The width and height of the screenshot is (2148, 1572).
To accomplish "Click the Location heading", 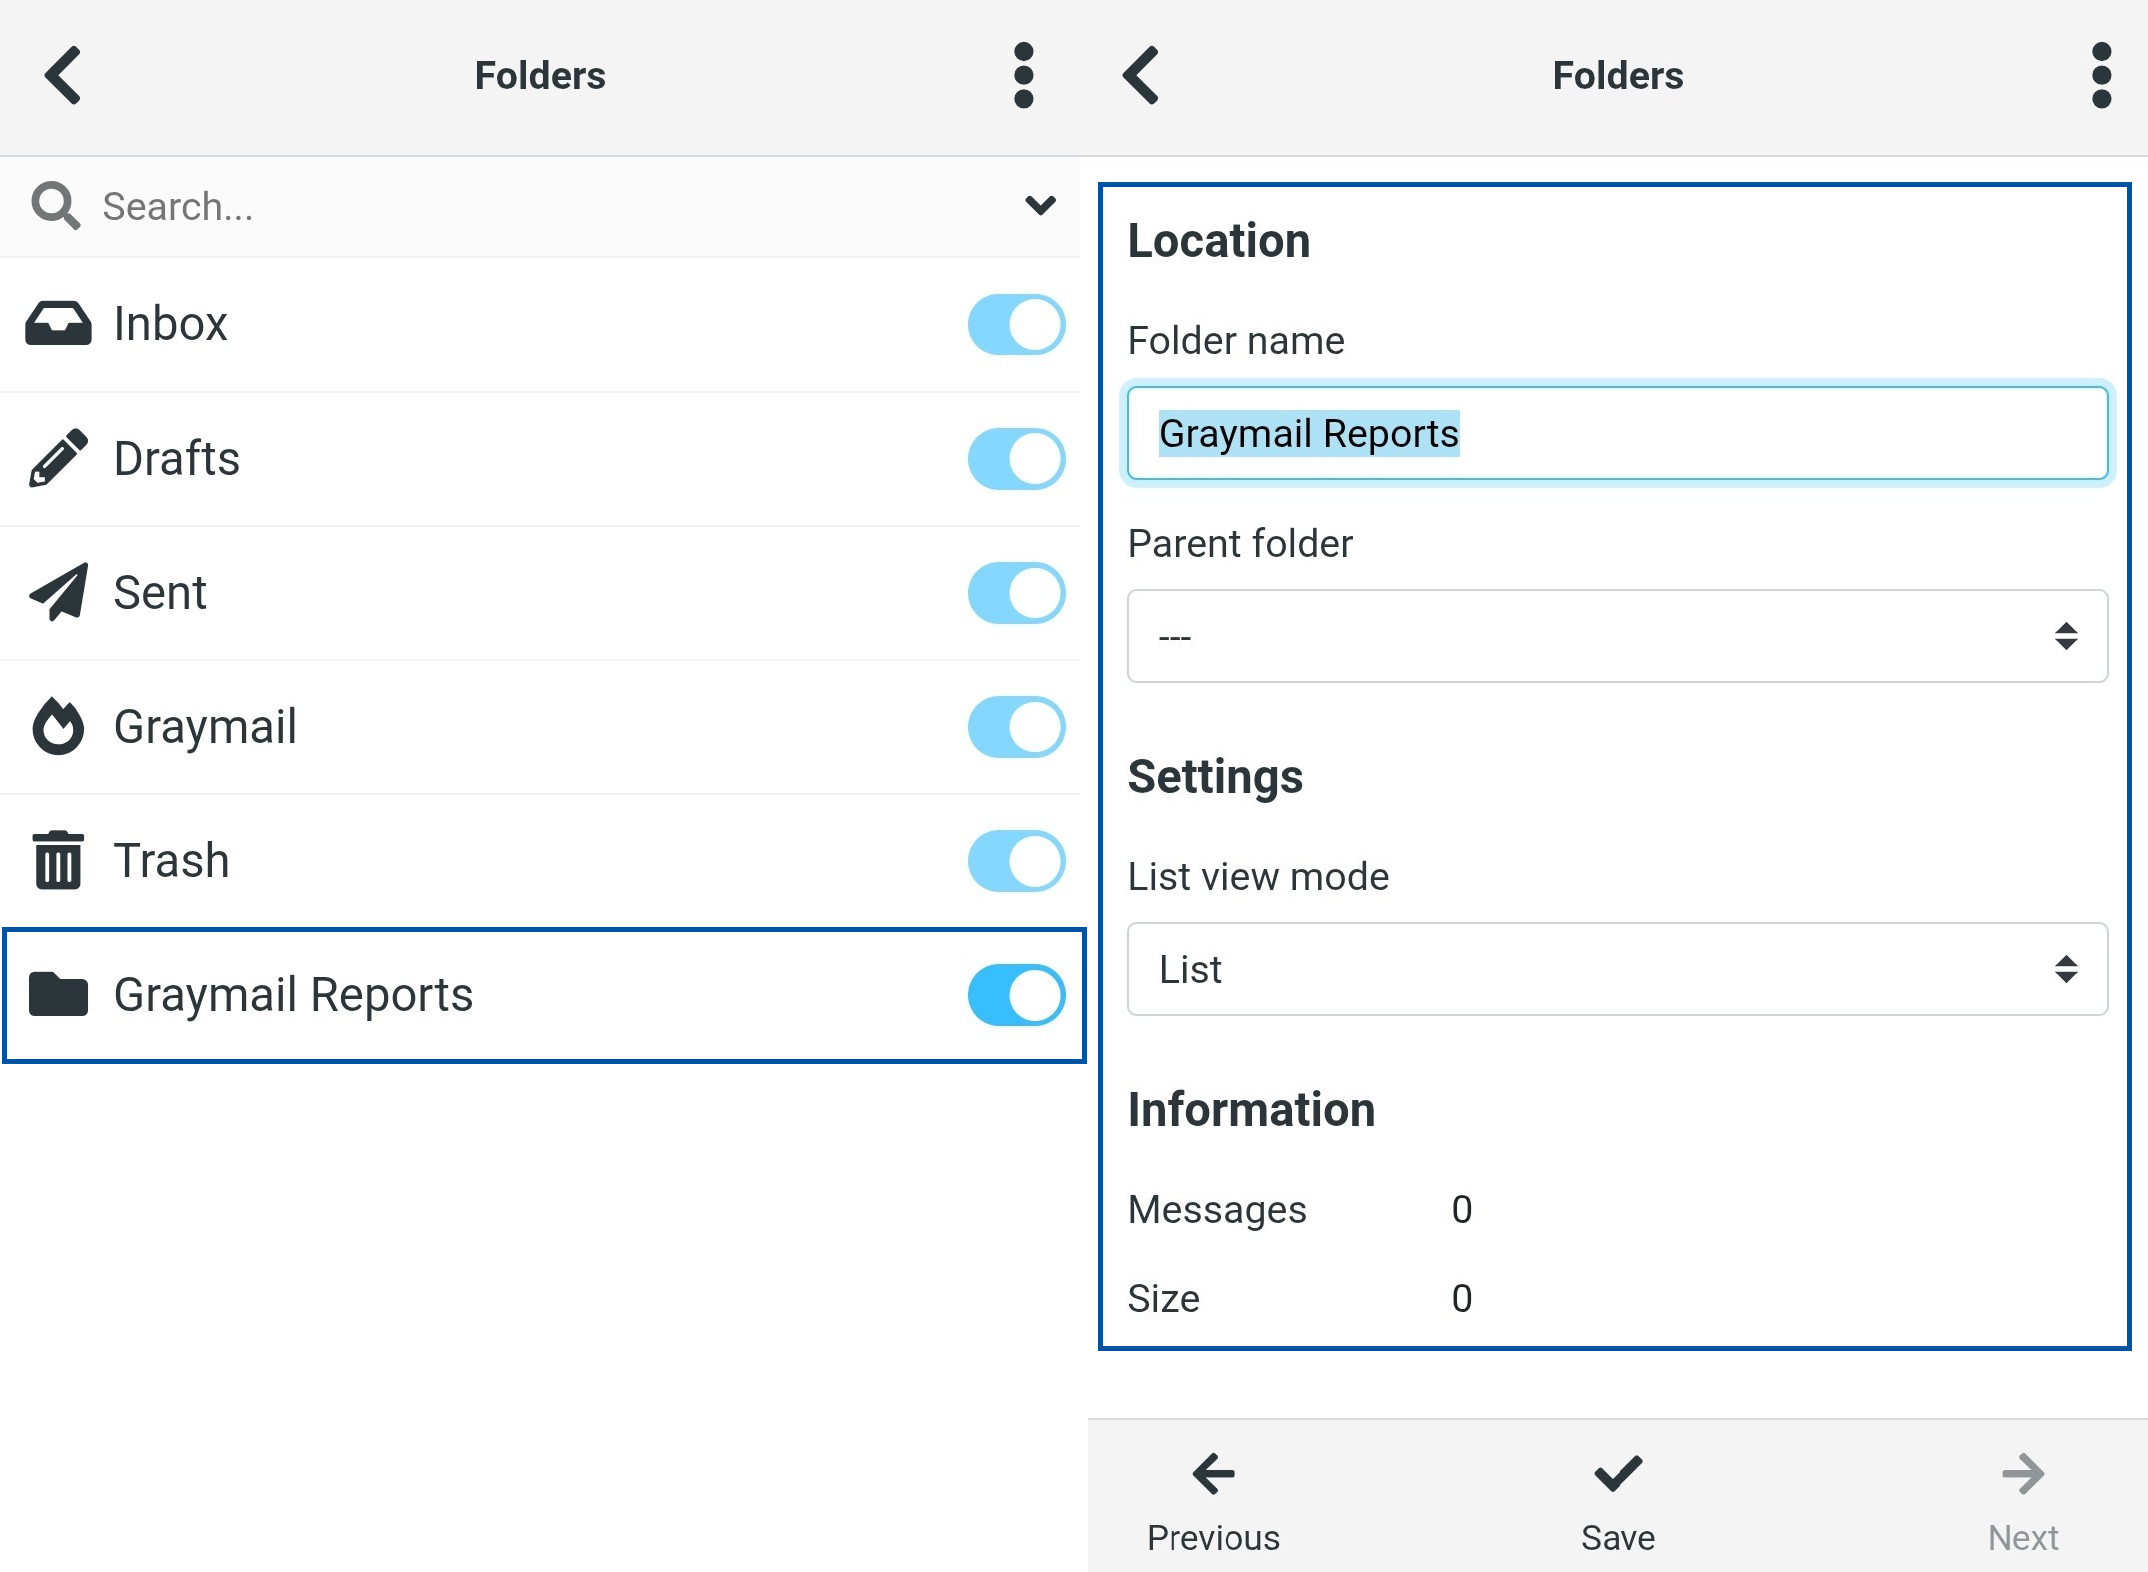I will pos(1218,240).
